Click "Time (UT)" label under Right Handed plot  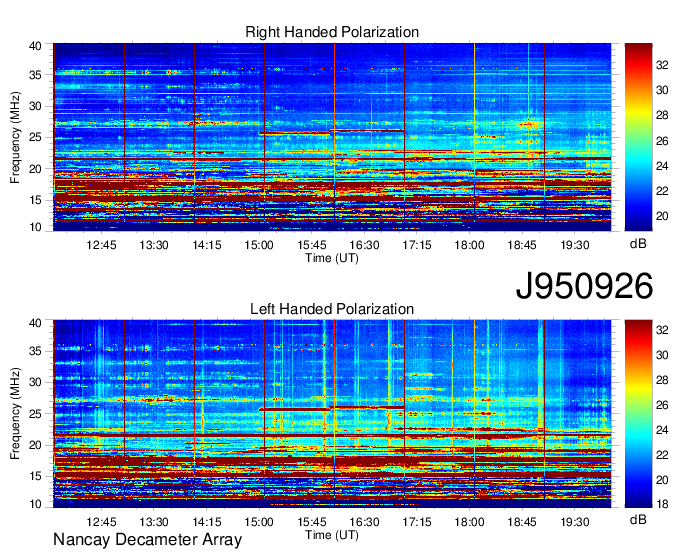tap(332, 258)
